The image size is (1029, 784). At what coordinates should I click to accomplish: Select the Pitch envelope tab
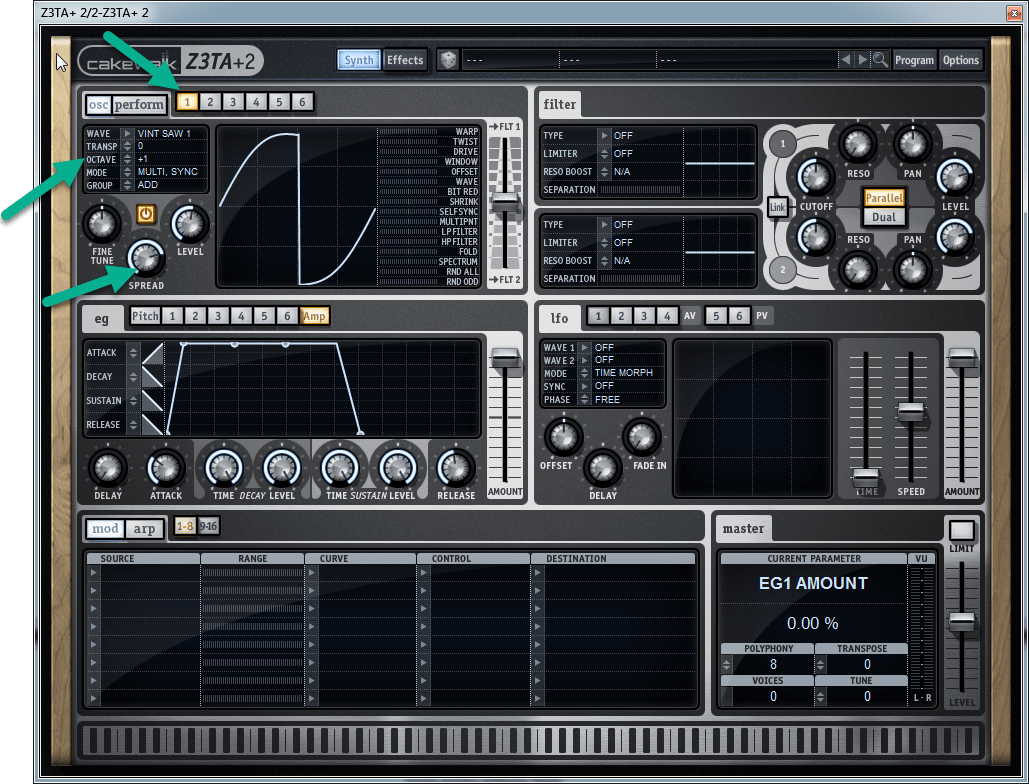click(143, 314)
